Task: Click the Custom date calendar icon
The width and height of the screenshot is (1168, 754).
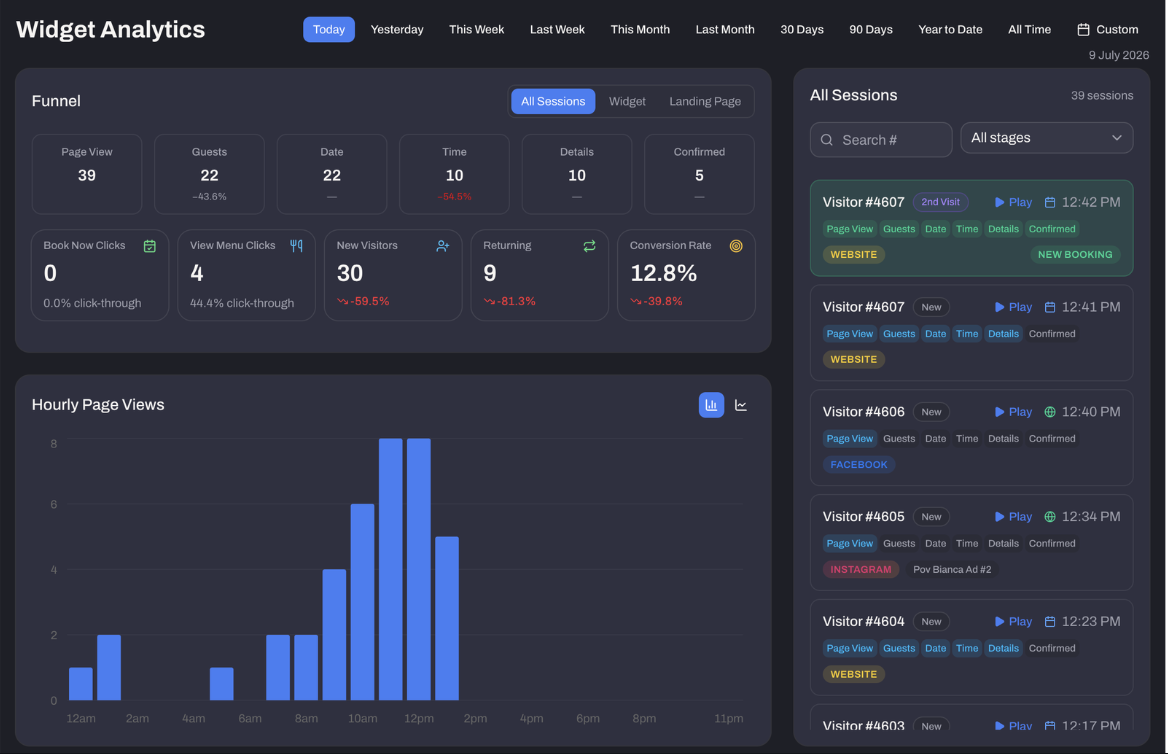Action: tap(1083, 30)
